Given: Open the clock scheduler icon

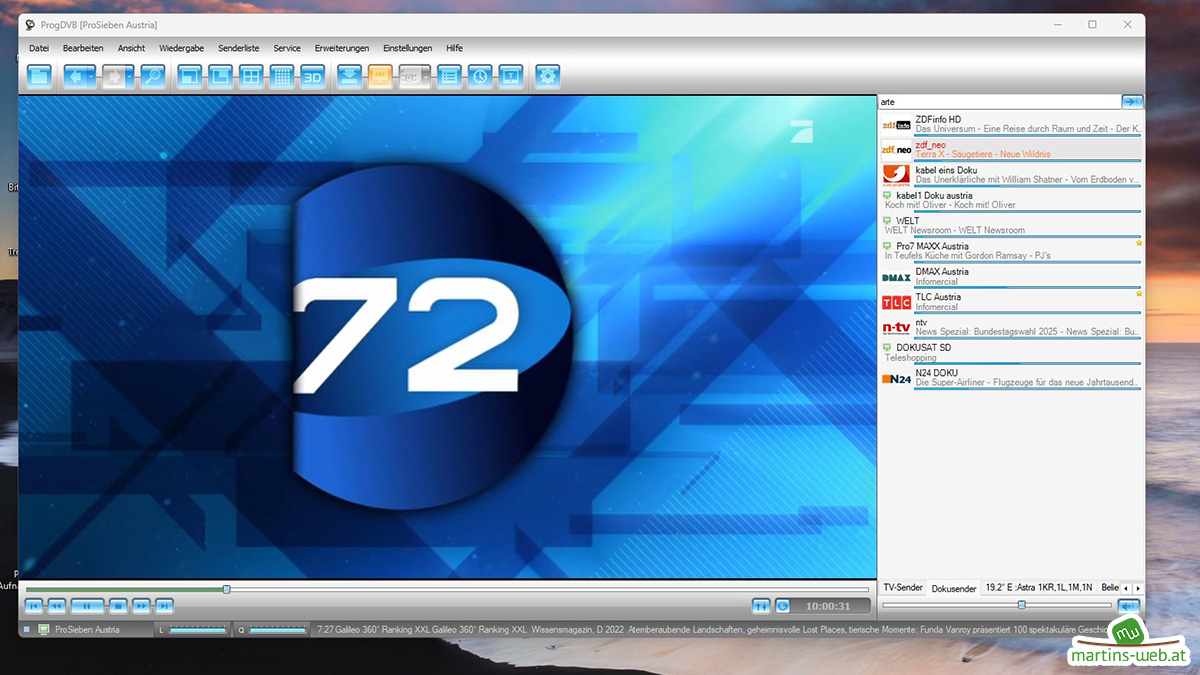Looking at the screenshot, I should point(480,76).
